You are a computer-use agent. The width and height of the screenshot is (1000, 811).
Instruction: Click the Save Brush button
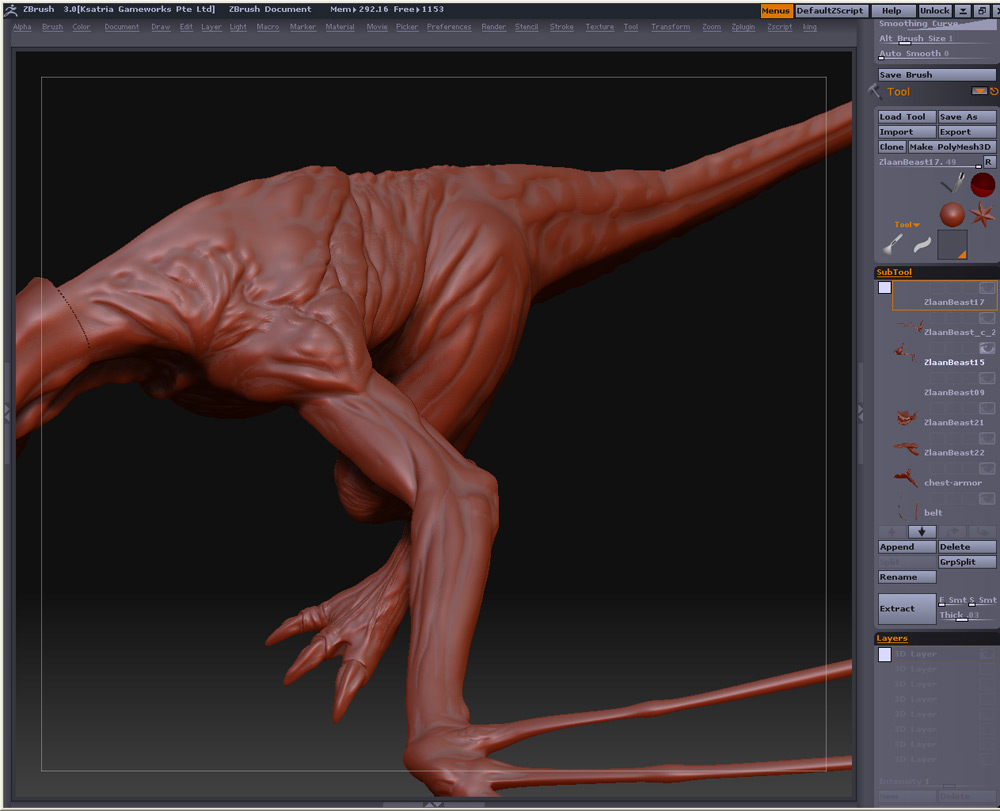click(x=937, y=75)
